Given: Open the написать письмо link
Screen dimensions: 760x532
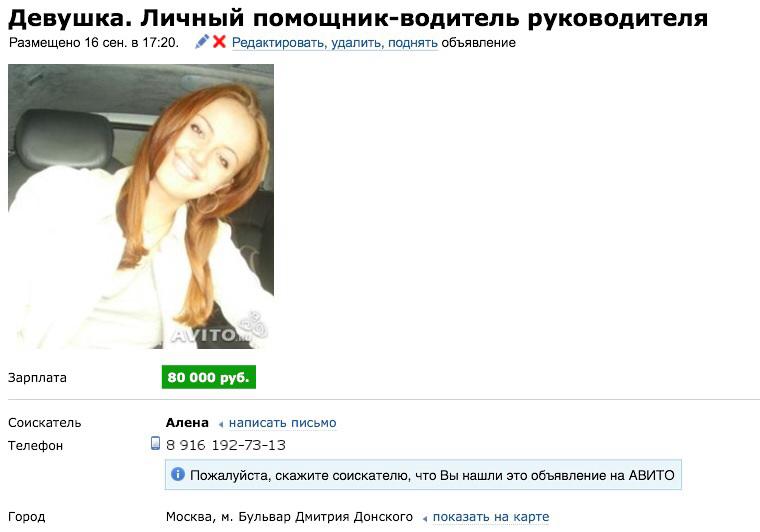Looking at the screenshot, I should [283, 423].
